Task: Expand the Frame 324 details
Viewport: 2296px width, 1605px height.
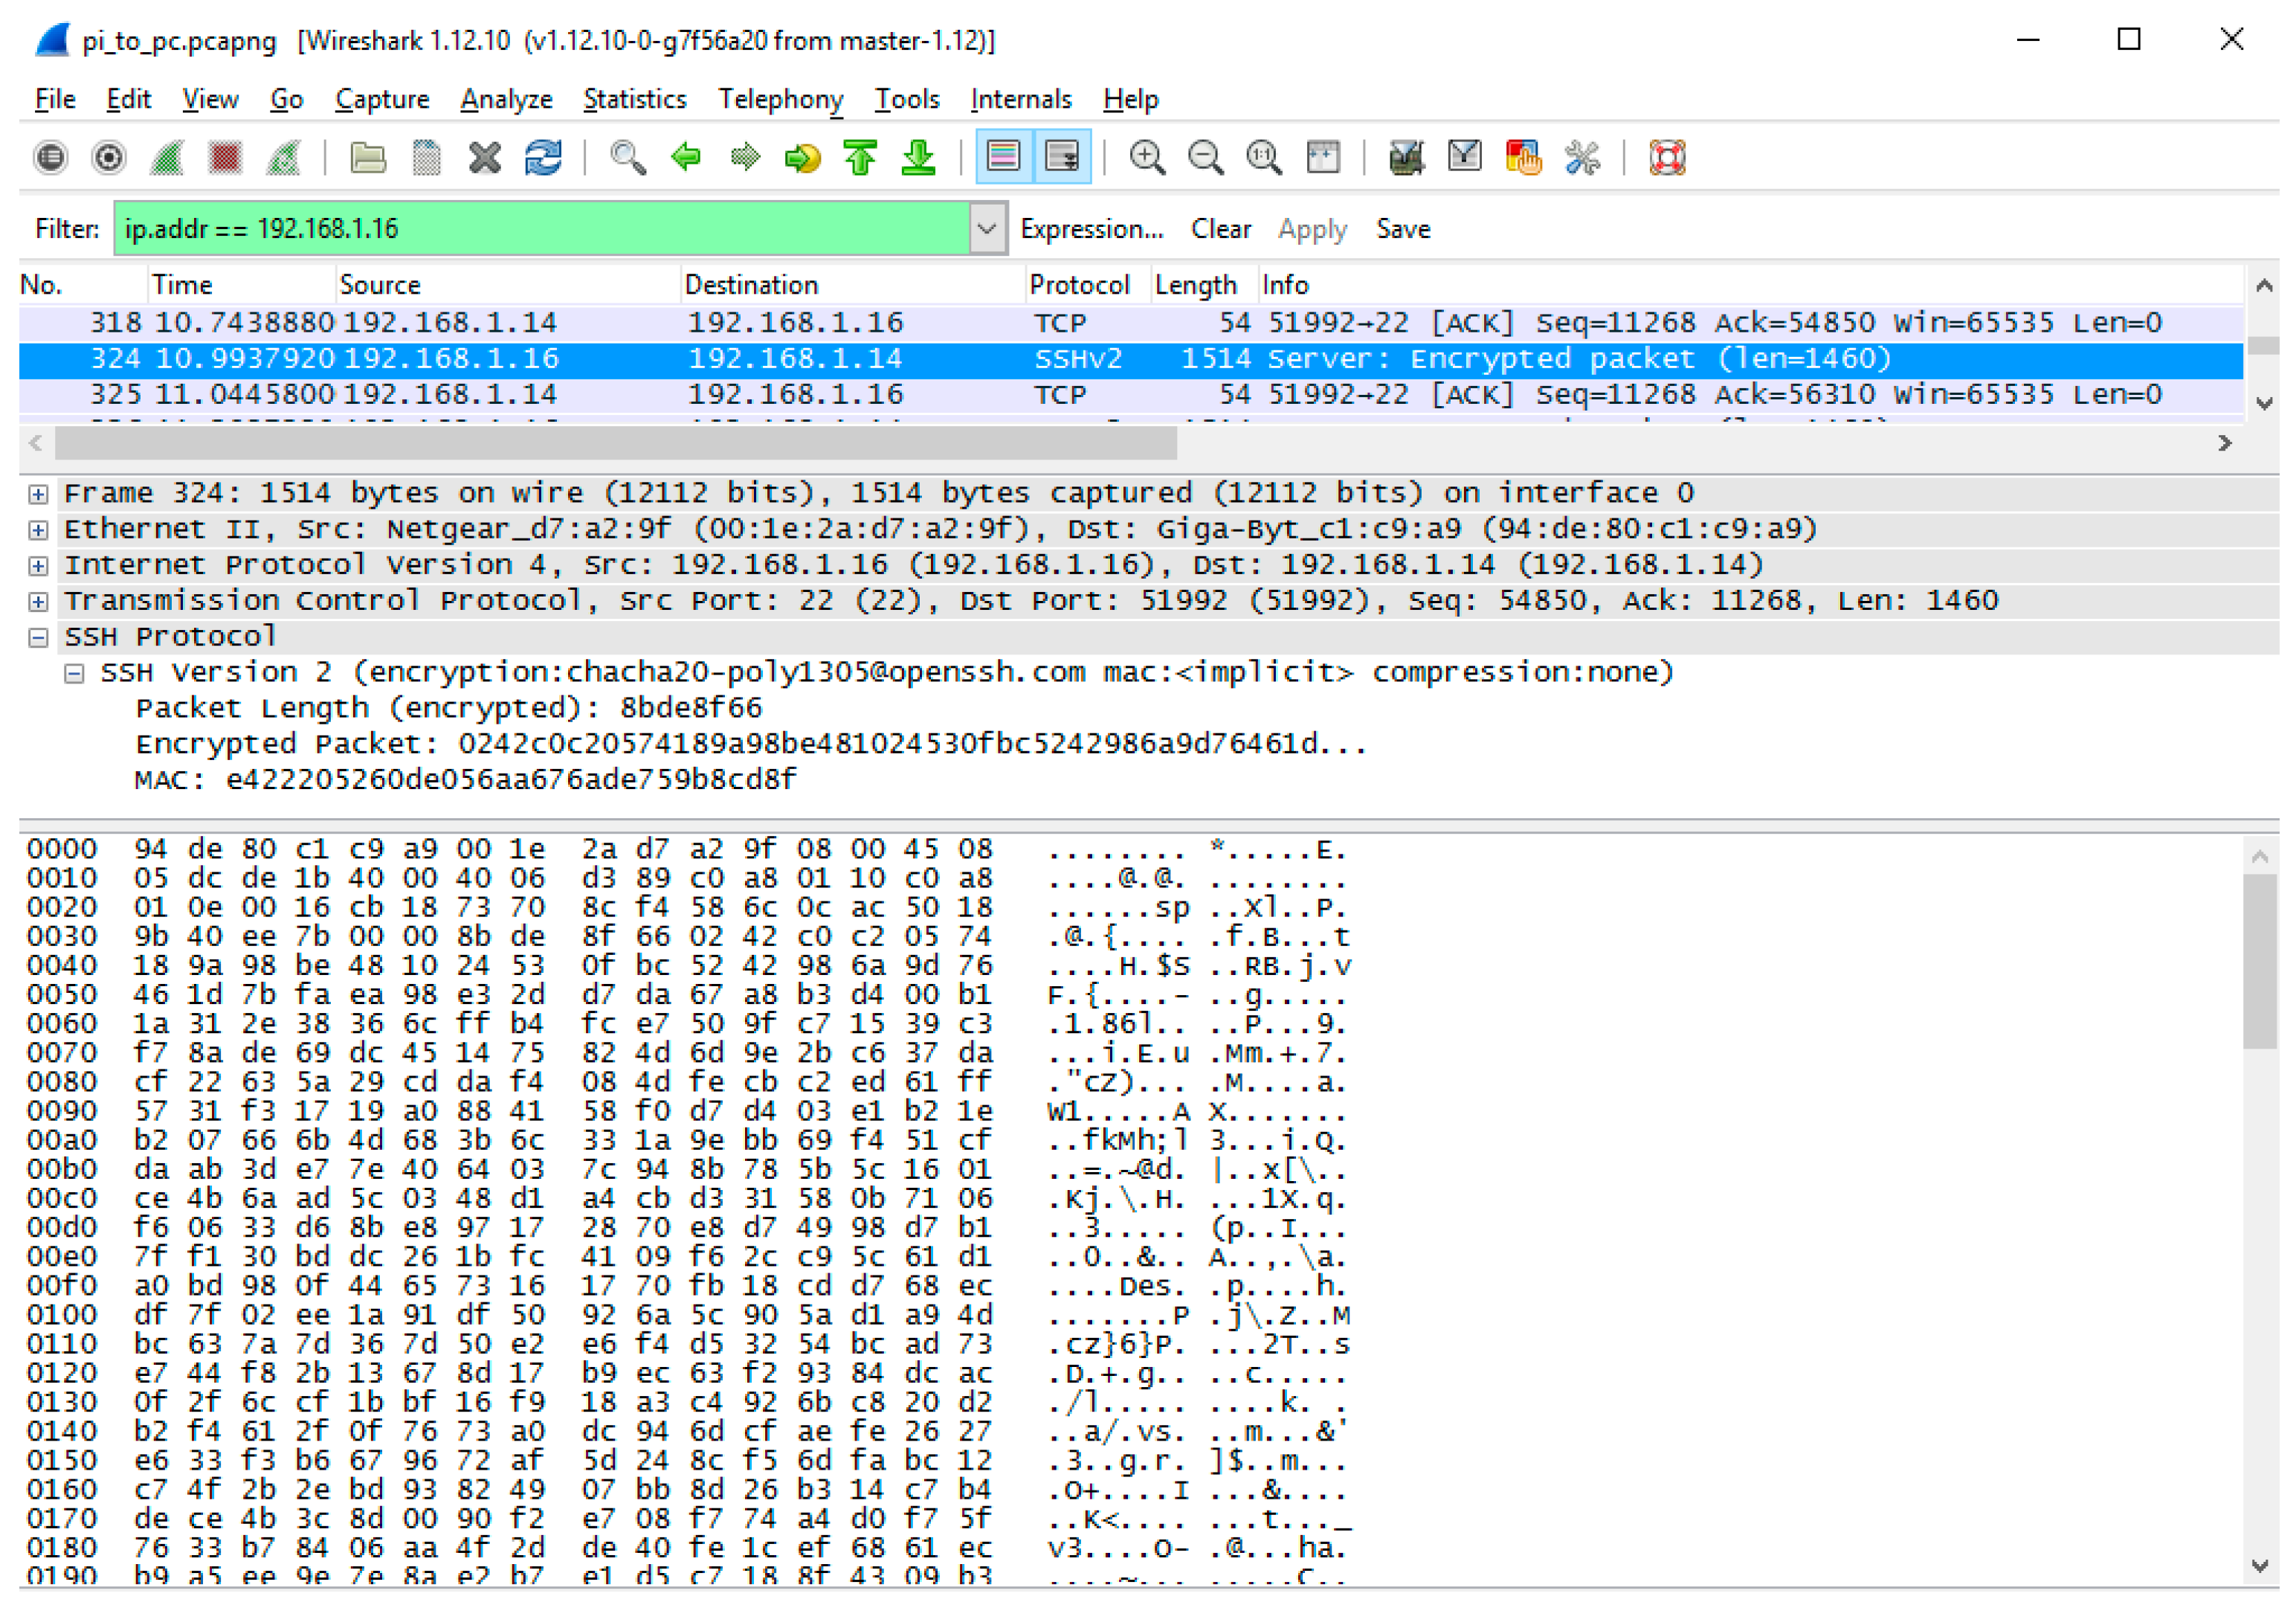Action: tap(38, 494)
